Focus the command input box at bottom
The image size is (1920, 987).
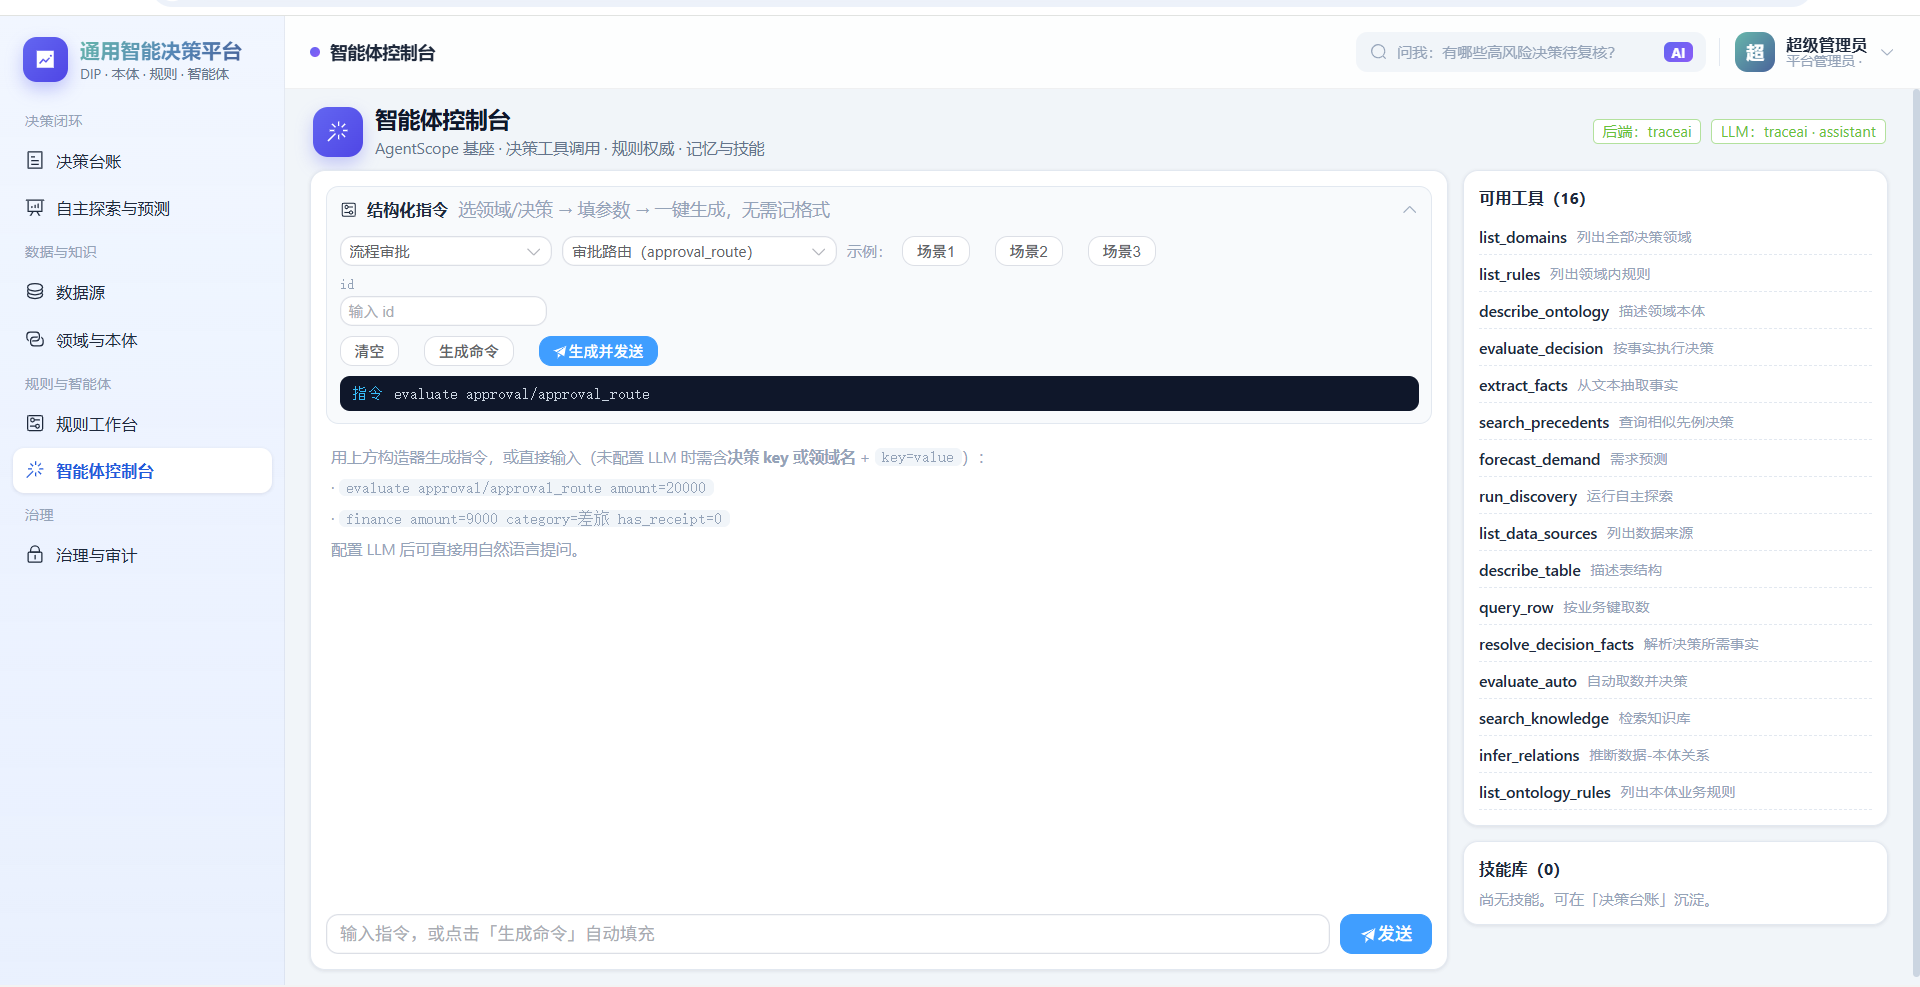[x=827, y=934]
